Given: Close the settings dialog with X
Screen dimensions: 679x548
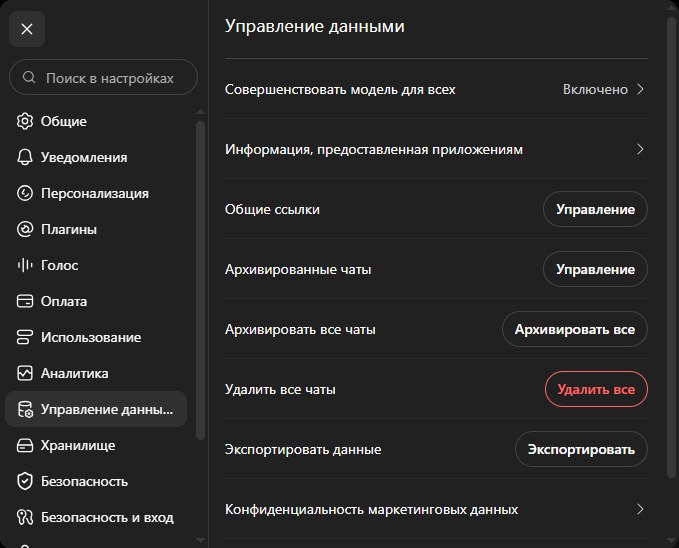Looking at the screenshot, I should (x=27, y=29).
